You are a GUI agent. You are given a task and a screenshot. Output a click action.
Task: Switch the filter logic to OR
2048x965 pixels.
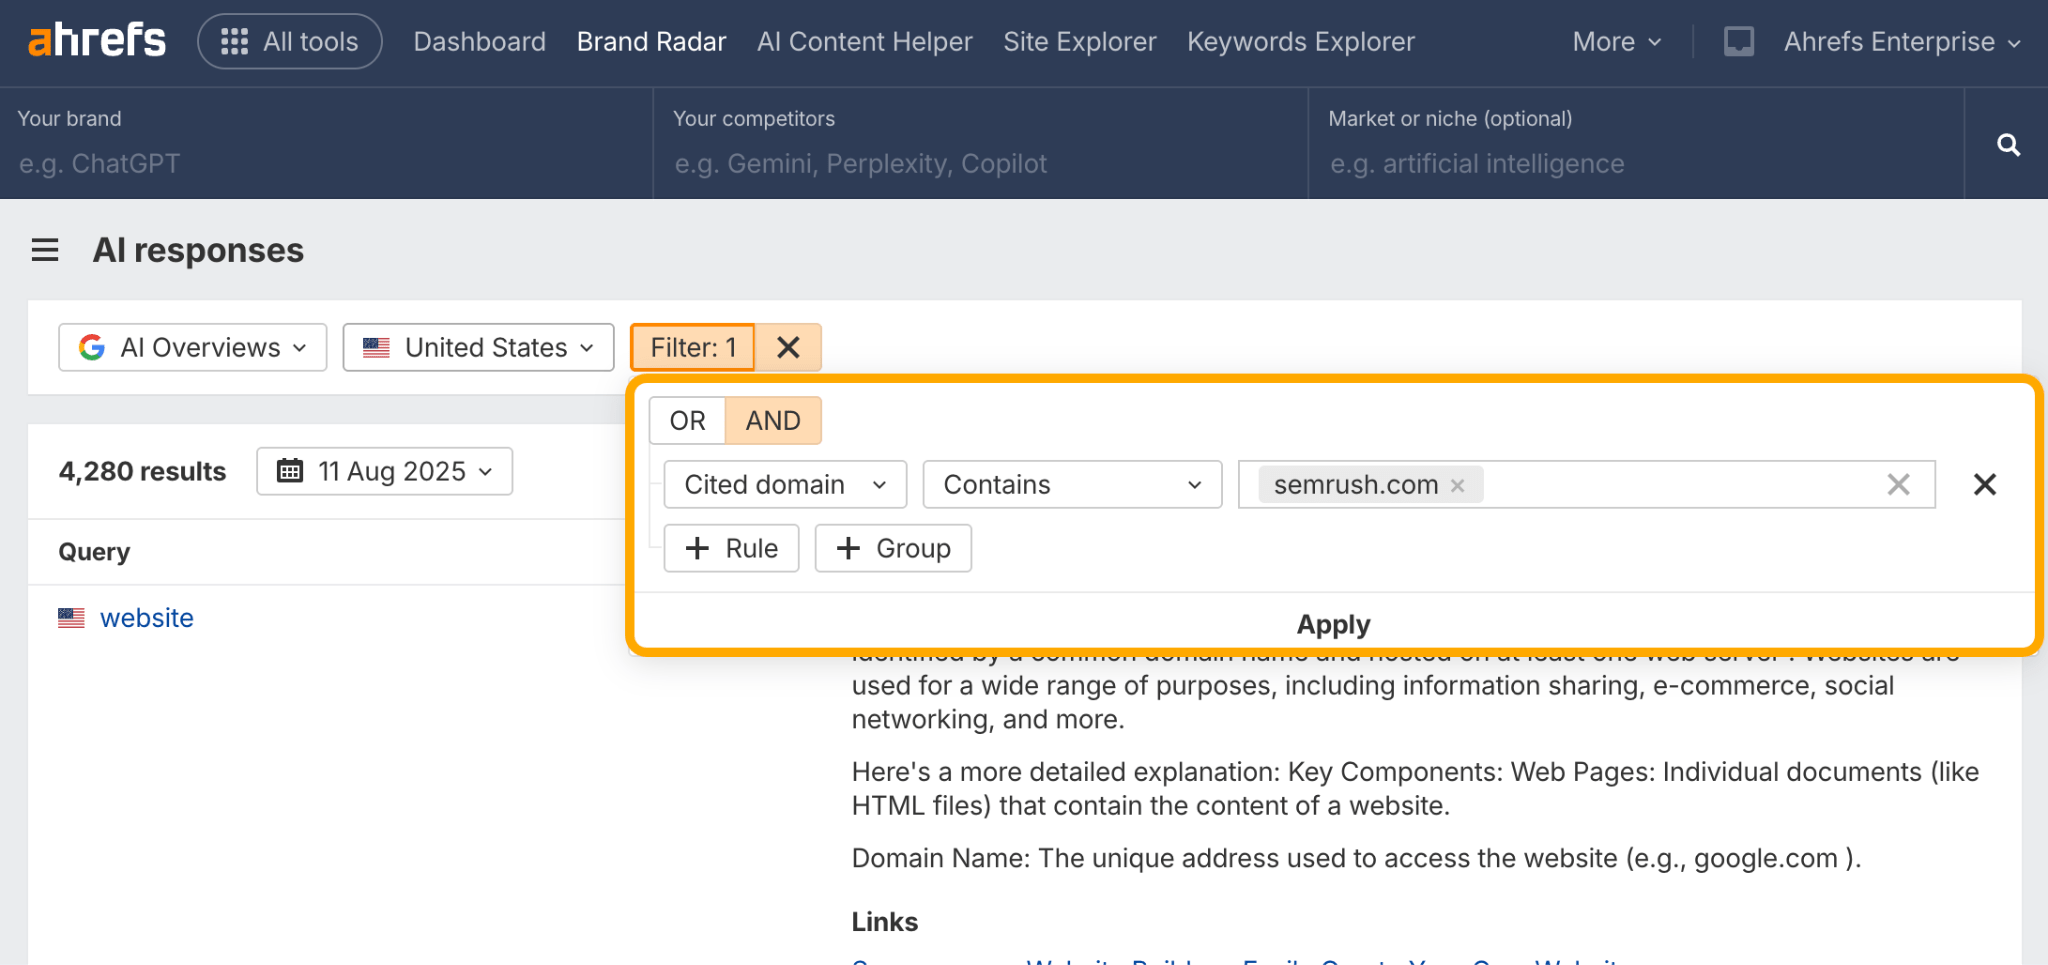click(686, 420)
